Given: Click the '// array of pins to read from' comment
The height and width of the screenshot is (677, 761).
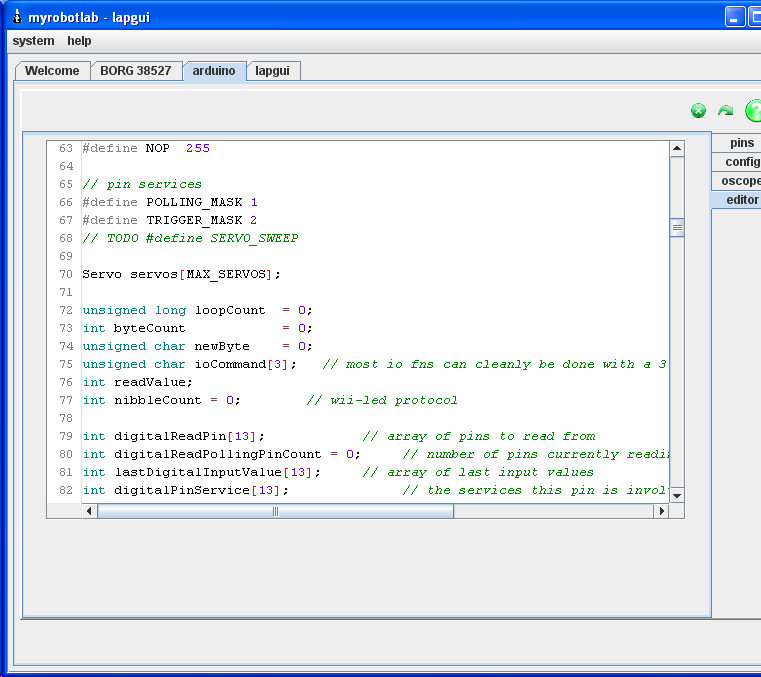Looking at the screenshot, I should 479,436.
